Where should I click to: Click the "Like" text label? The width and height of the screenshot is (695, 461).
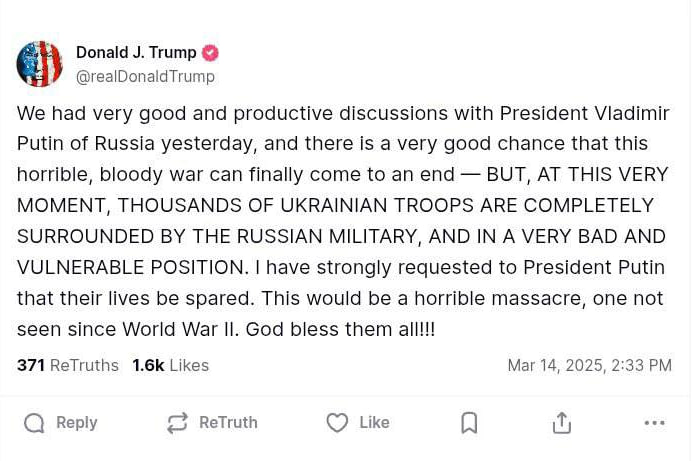[x=374, y=423]
